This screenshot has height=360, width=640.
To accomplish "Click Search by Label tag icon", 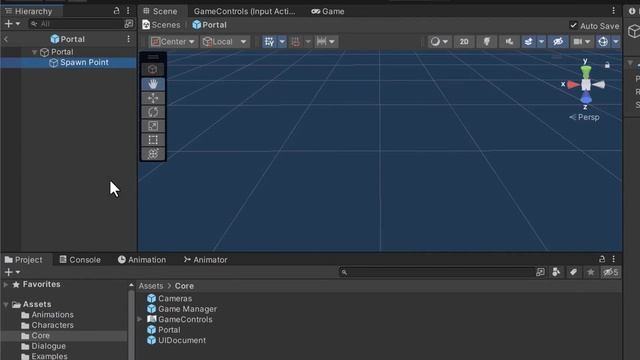I will pos(573,272).
